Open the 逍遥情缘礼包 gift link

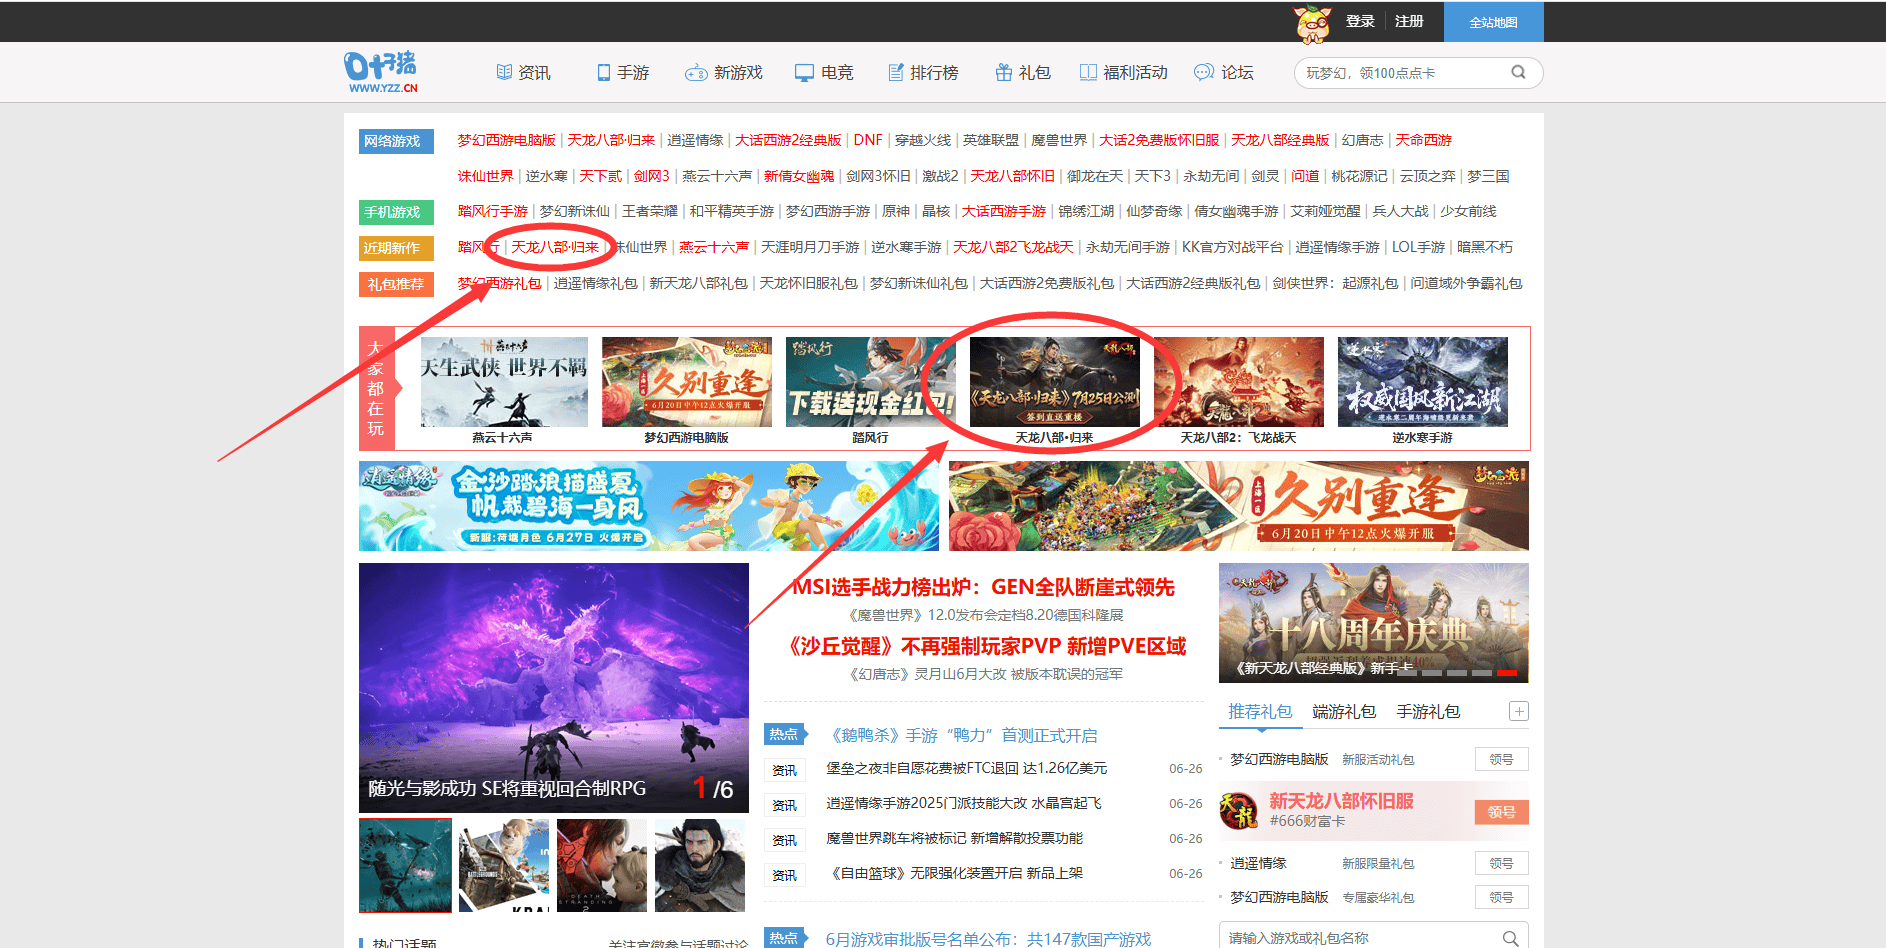point(595,283)
